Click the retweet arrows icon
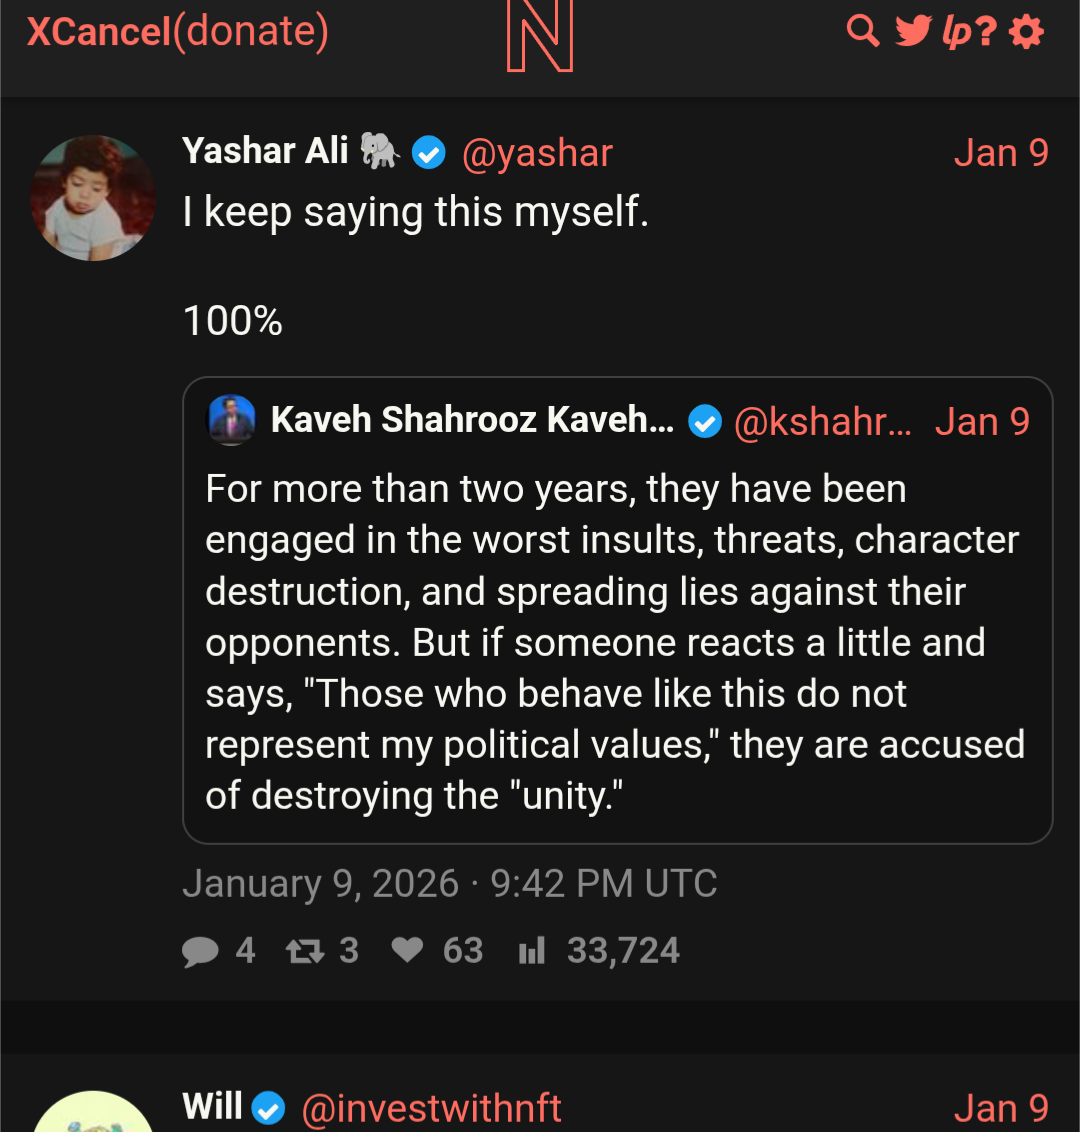 [x=305, y=951]
